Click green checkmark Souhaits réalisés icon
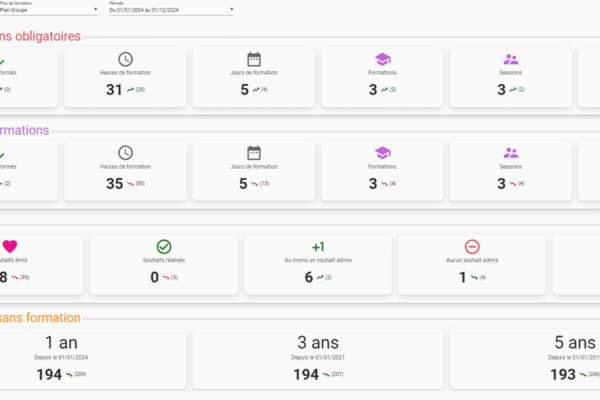 pyautogui.click(x=164, y=247)
